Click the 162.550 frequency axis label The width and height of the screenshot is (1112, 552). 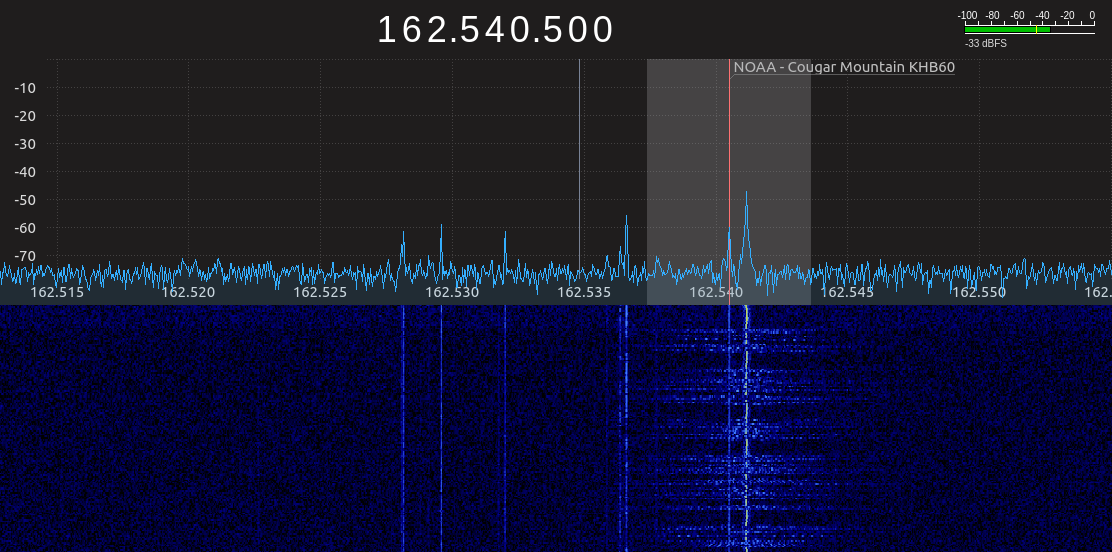pyautogui.click(x=979, y=292)
